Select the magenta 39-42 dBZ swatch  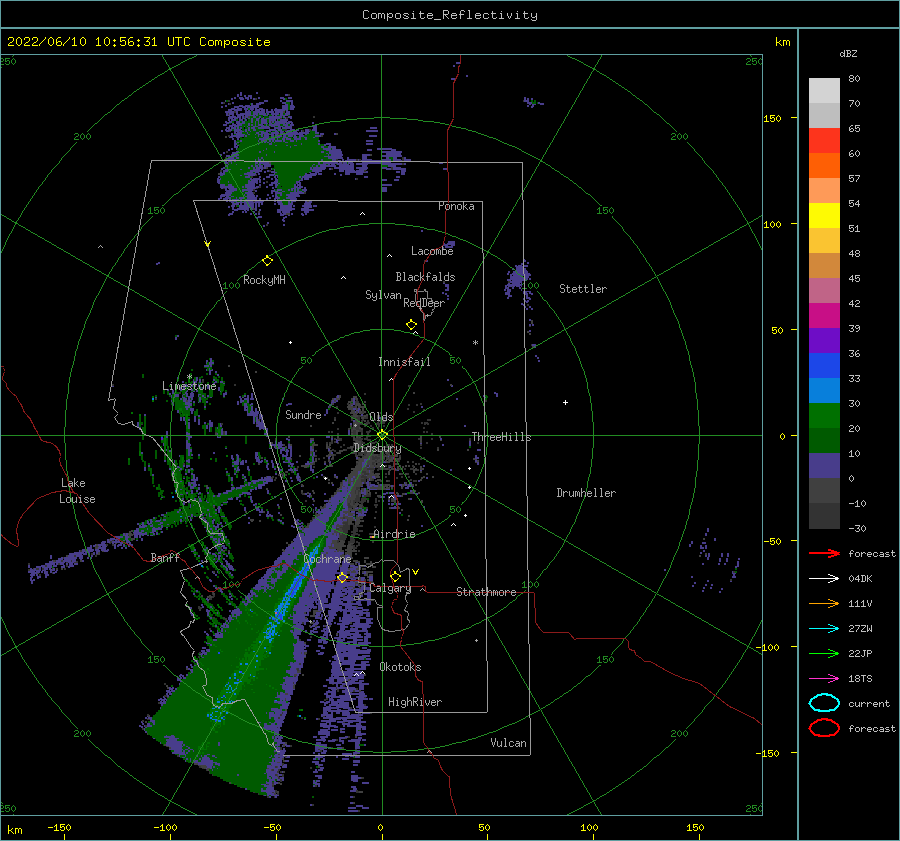tap(824, 315)
